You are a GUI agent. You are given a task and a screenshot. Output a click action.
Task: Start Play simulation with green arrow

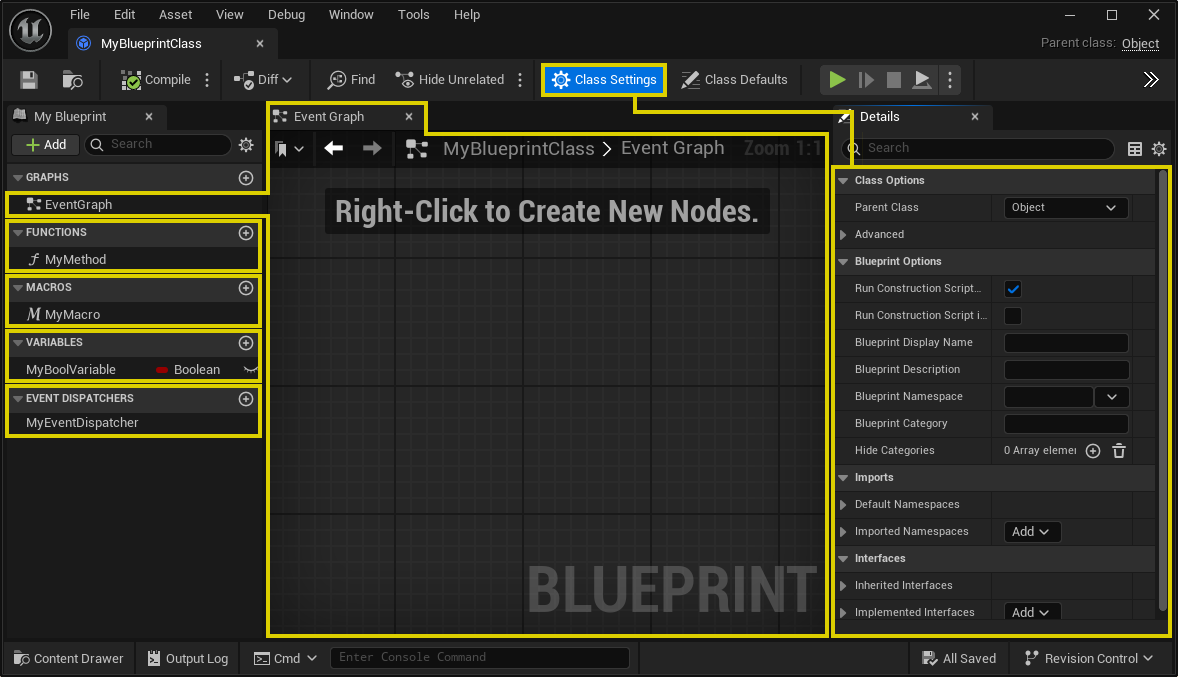tap(837, 80)
